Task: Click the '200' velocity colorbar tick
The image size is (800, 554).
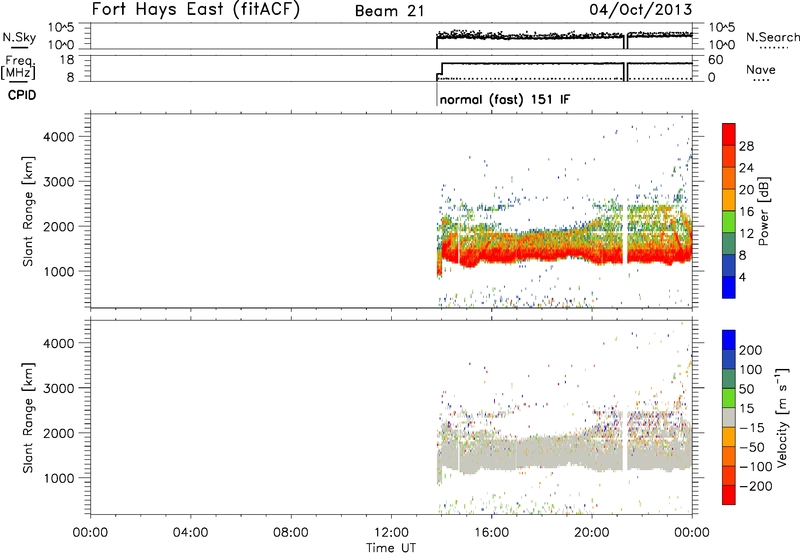Action: point(751,350)
